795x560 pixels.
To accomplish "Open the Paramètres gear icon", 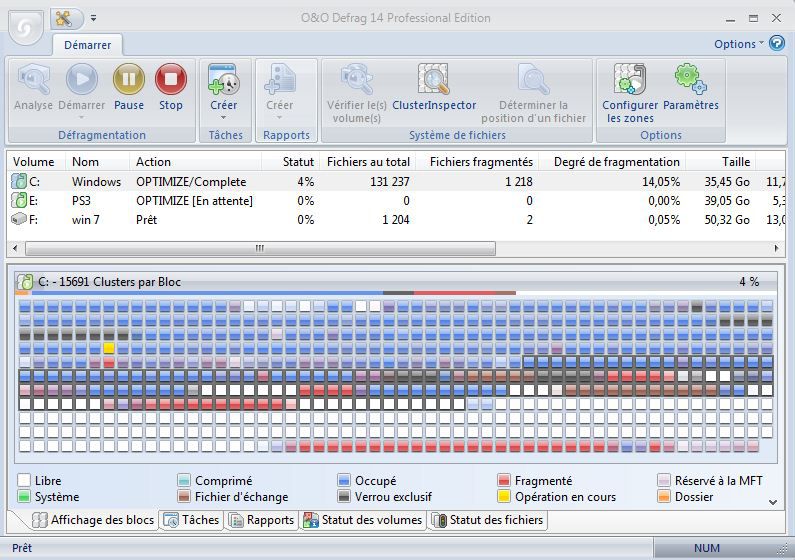I will point(691,80).
